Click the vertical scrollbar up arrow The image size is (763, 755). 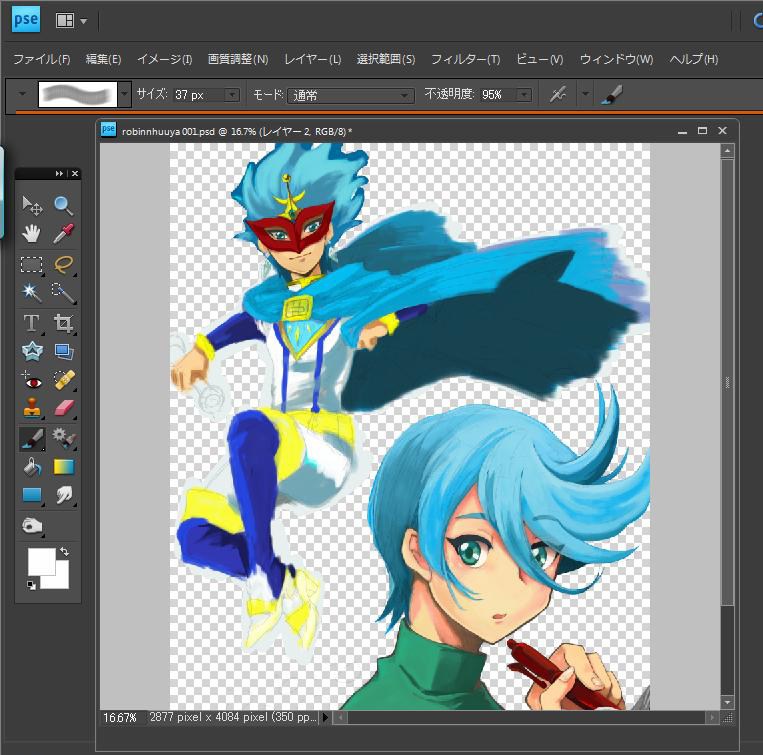tap(727, 151)
